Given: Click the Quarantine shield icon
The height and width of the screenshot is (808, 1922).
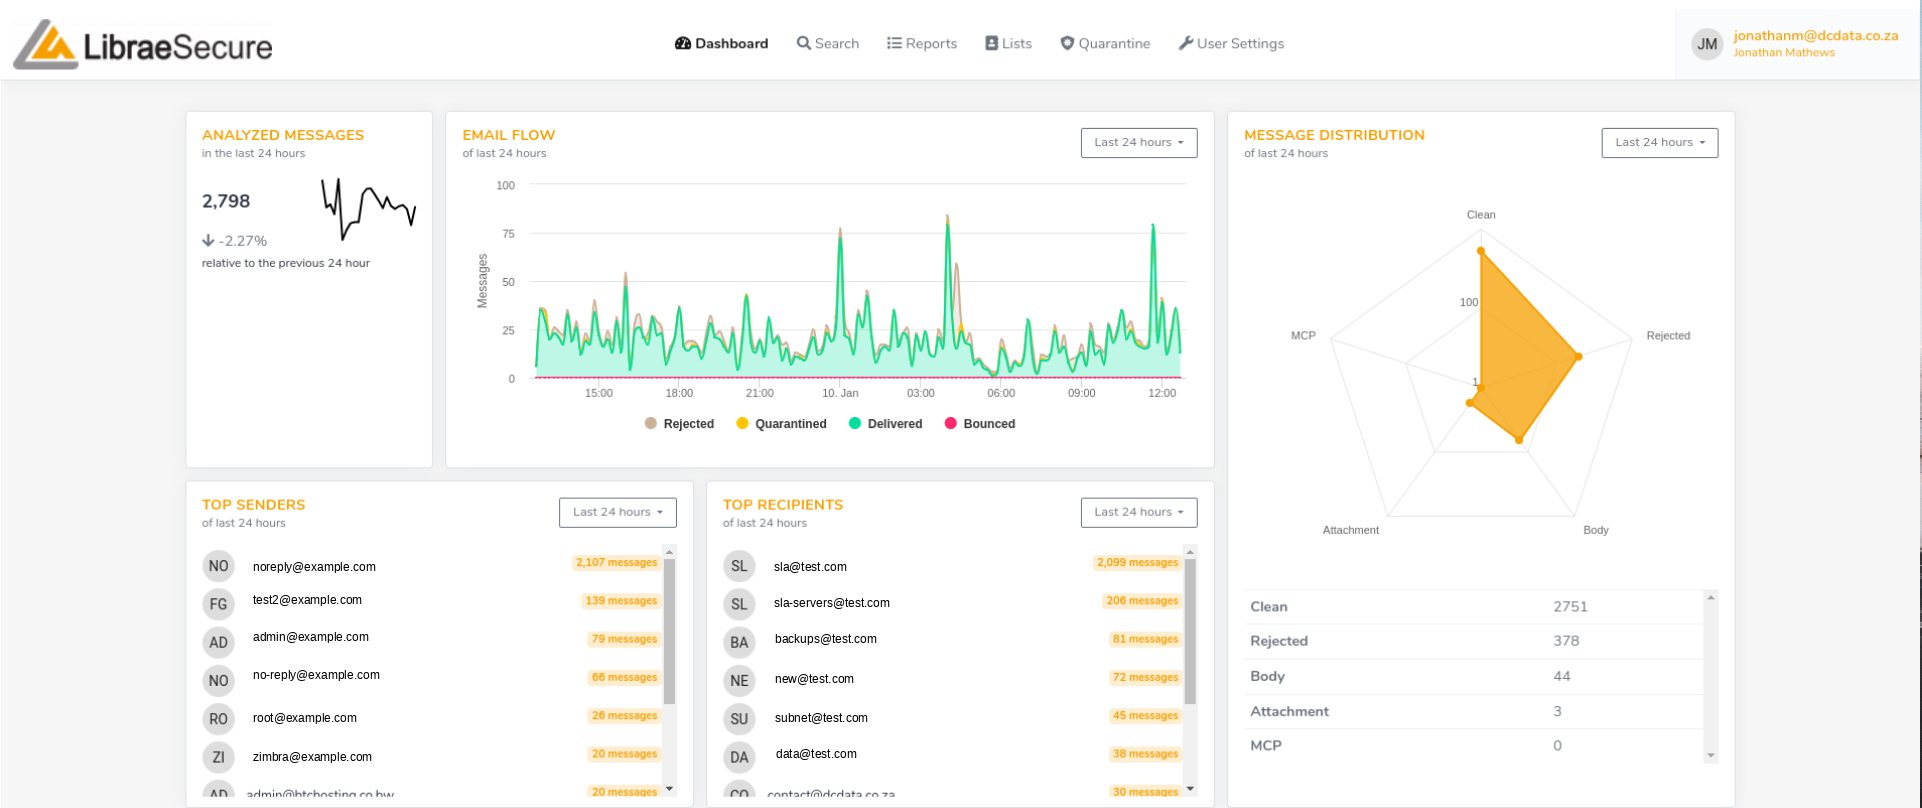Looking at the screenshot, I should [1067, 43].
